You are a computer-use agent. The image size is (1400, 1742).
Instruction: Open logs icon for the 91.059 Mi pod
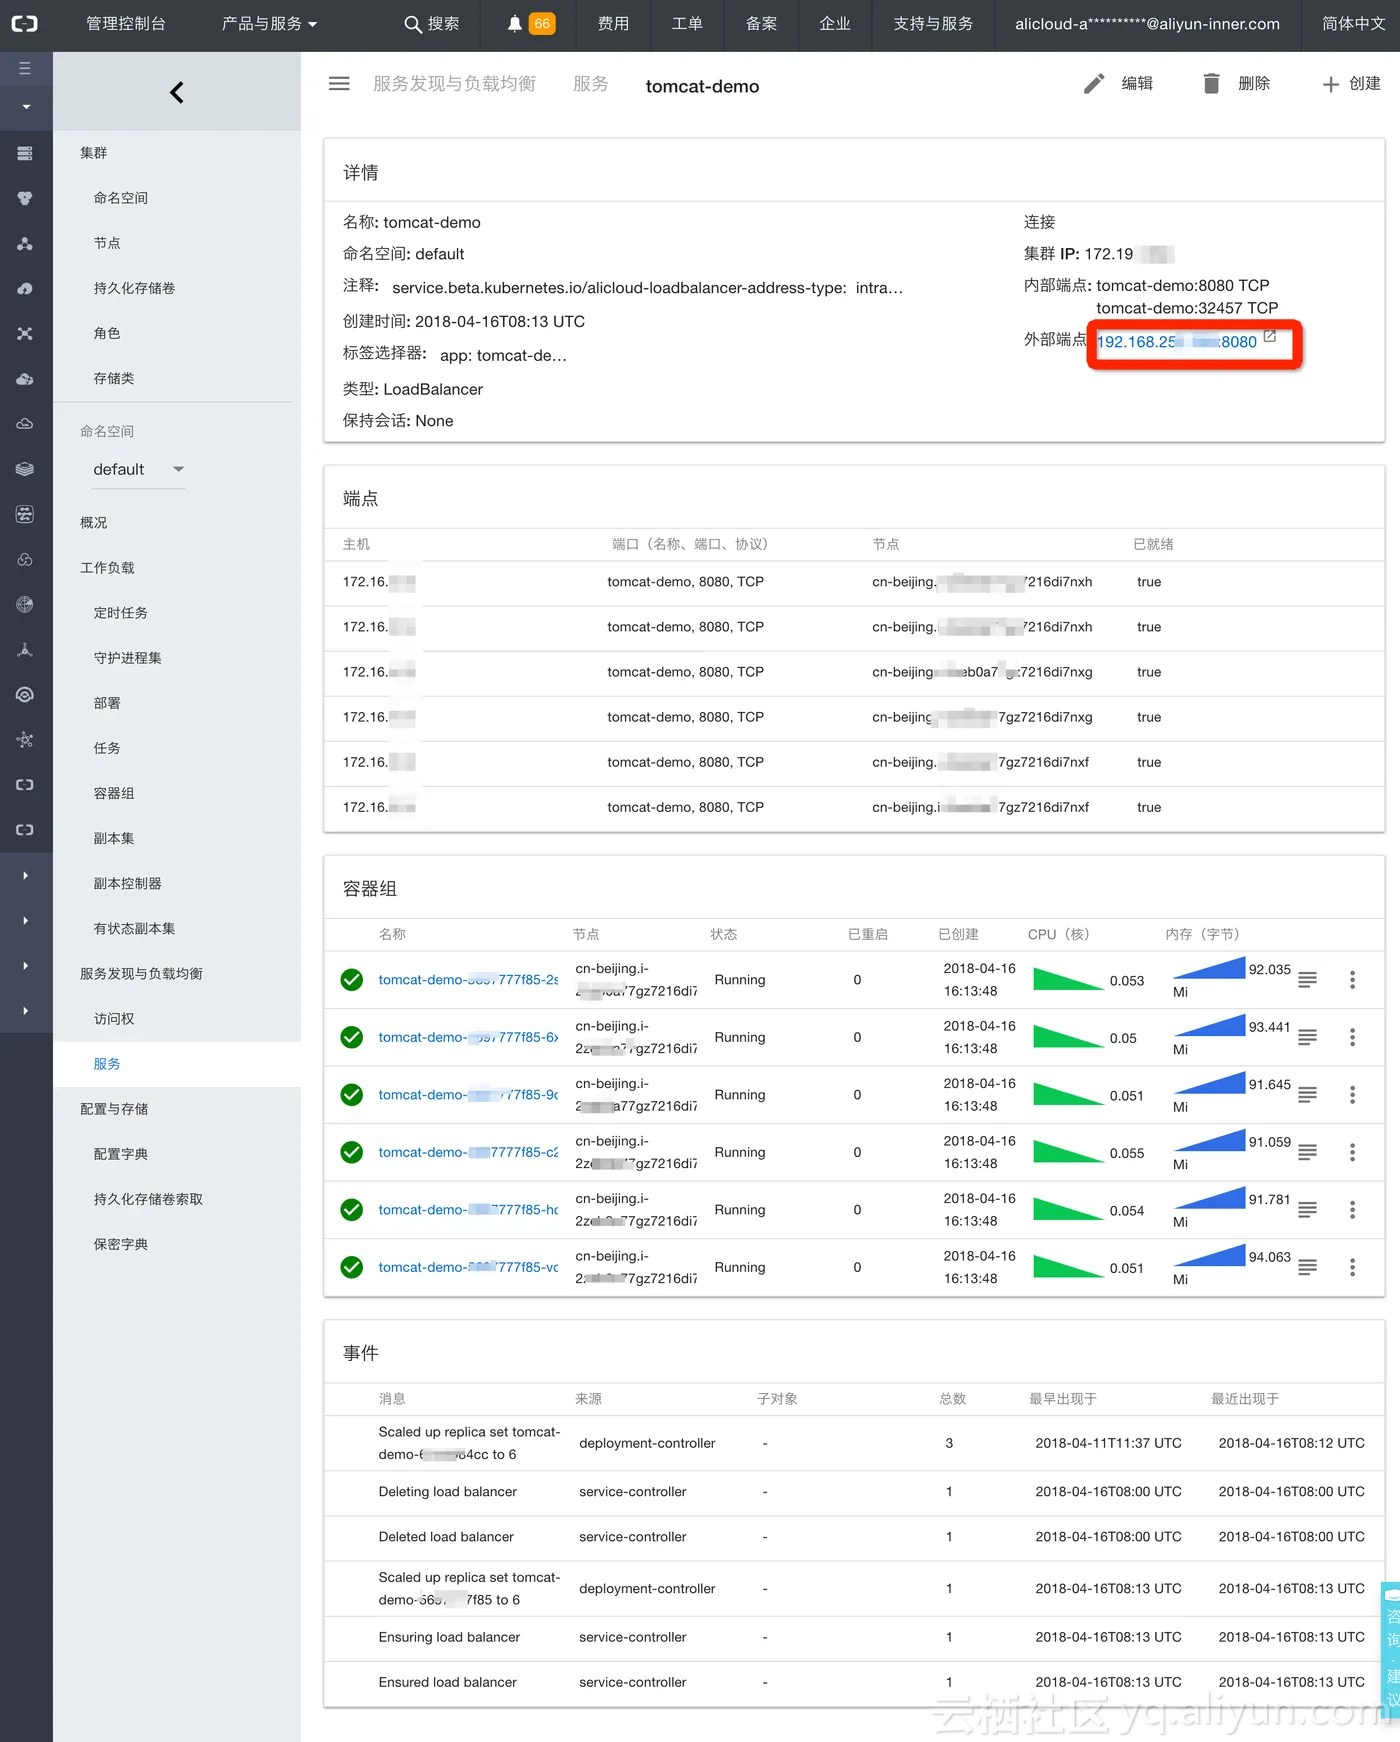1307,1152
